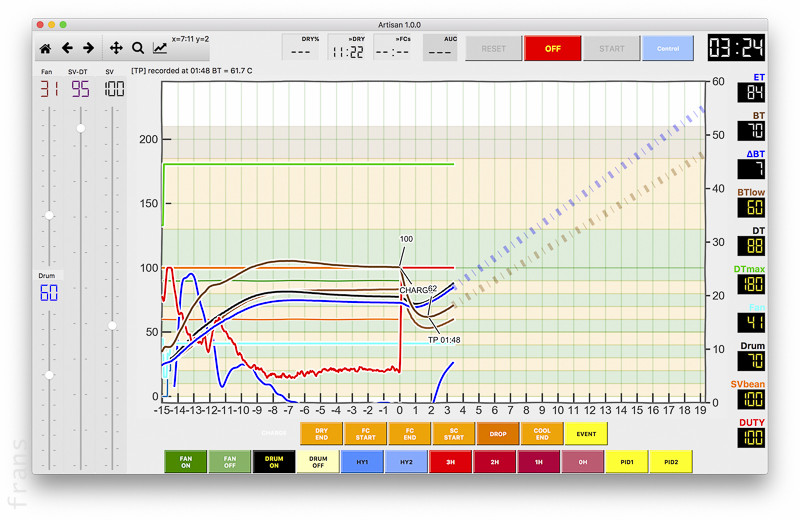
Task: Click the roast timer LCD display
Action: (x=736, y=48)
